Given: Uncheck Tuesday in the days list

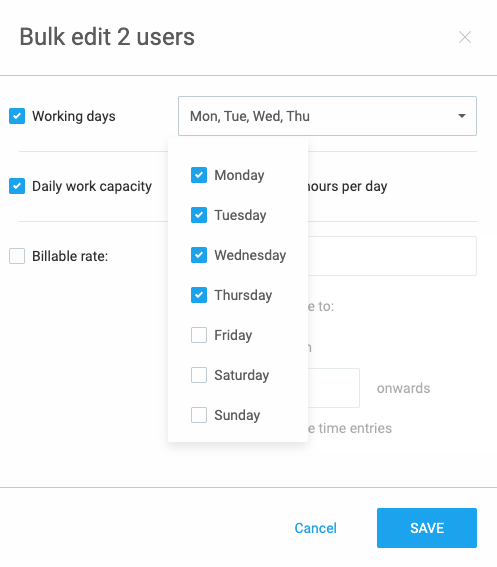Looking at the screenshot, I should click(x=199, y=215).
